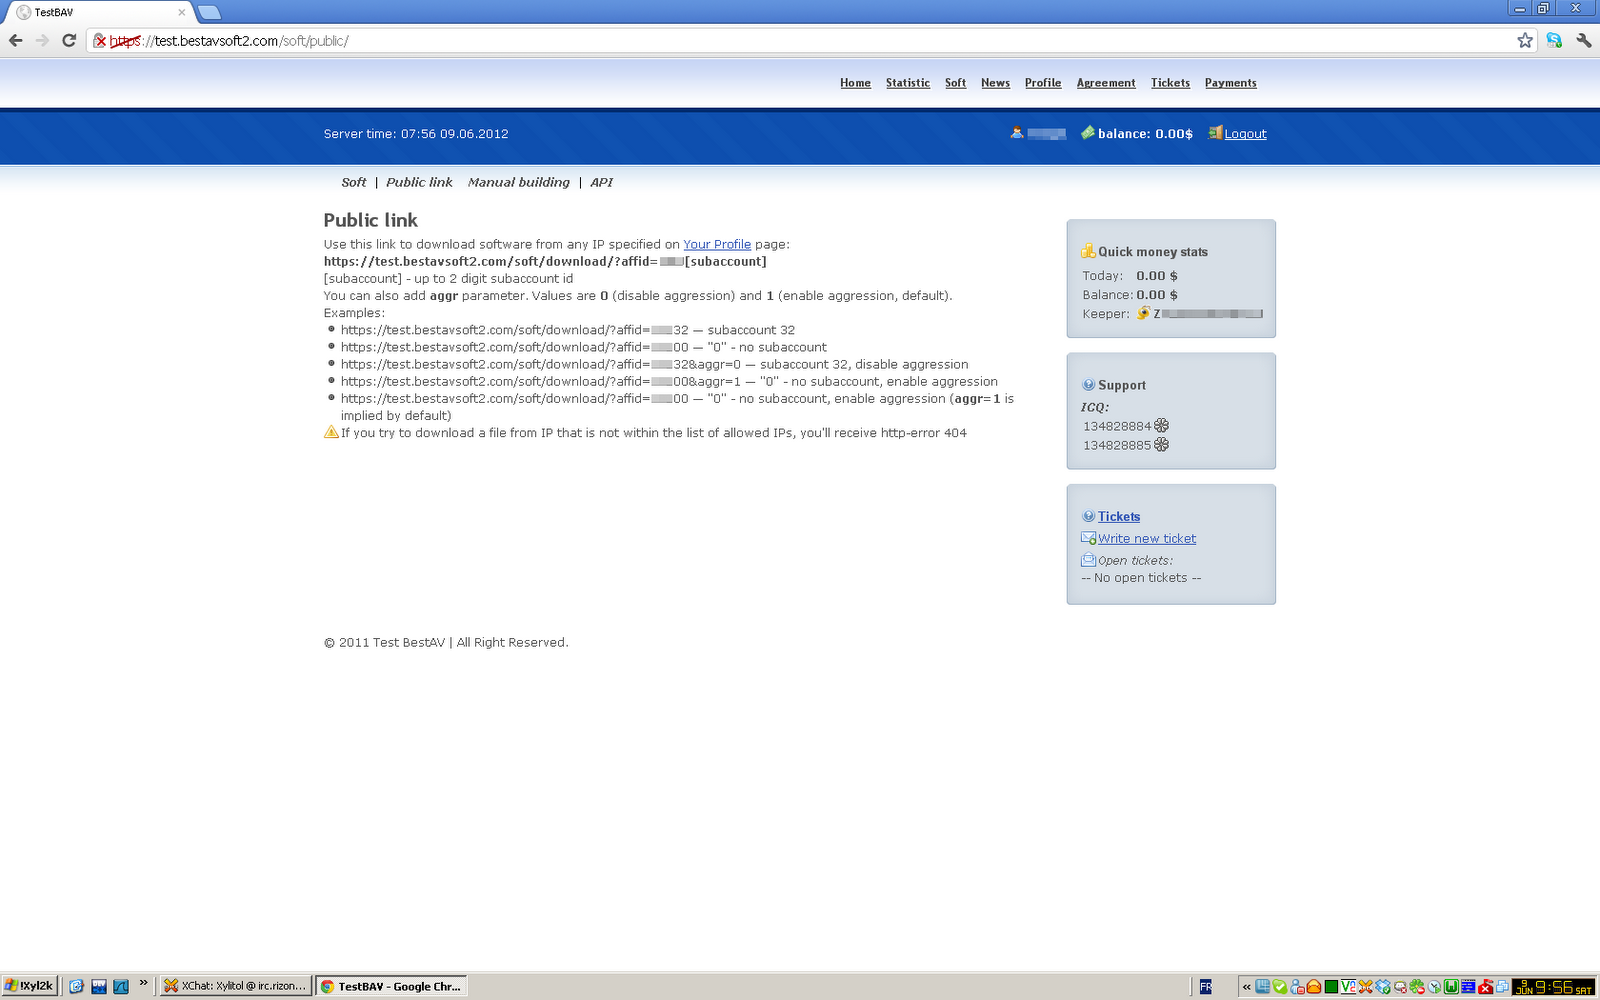This screenshot has height=1000, width=1600.
Task: Click the 'balance: 0.00$' header text
Action: coord(1145,134)
